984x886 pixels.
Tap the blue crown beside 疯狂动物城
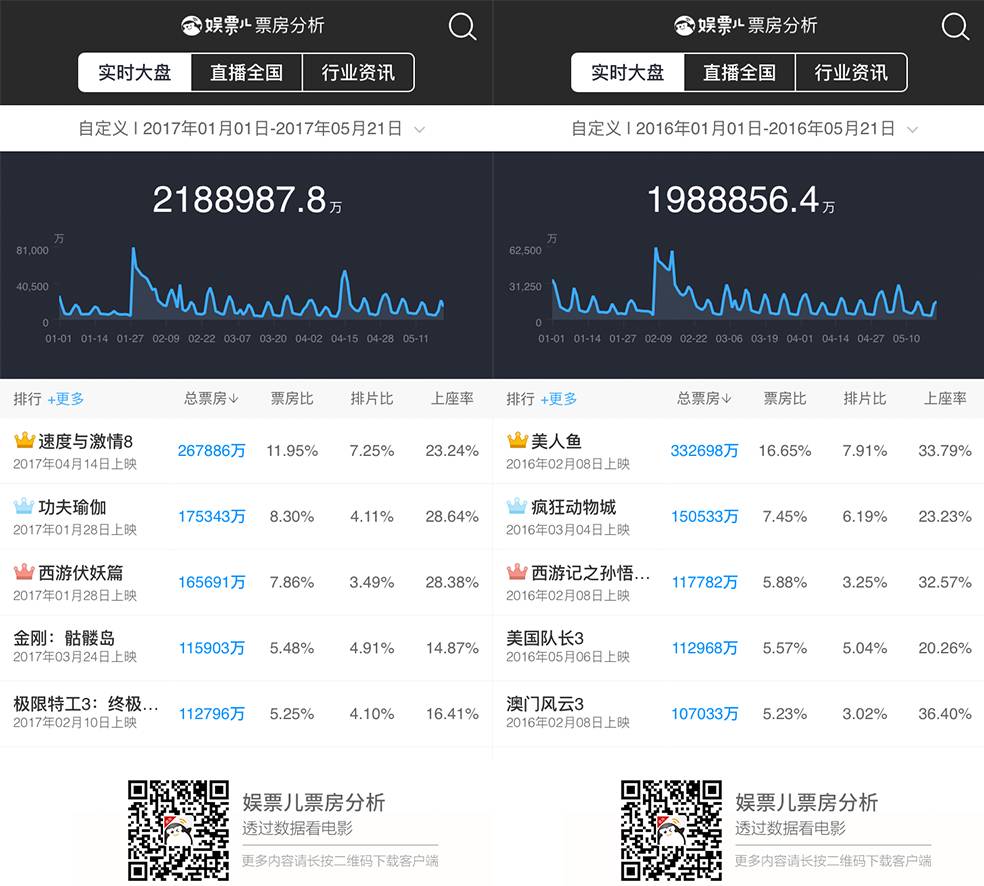point(517,506)
